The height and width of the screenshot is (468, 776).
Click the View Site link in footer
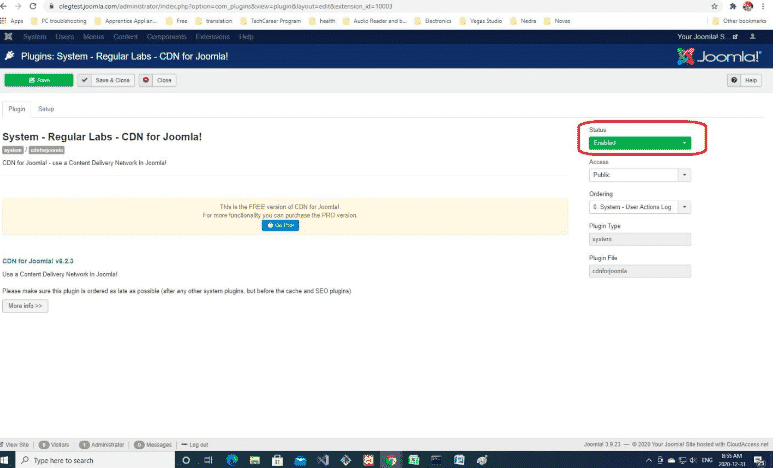[15, 445]
